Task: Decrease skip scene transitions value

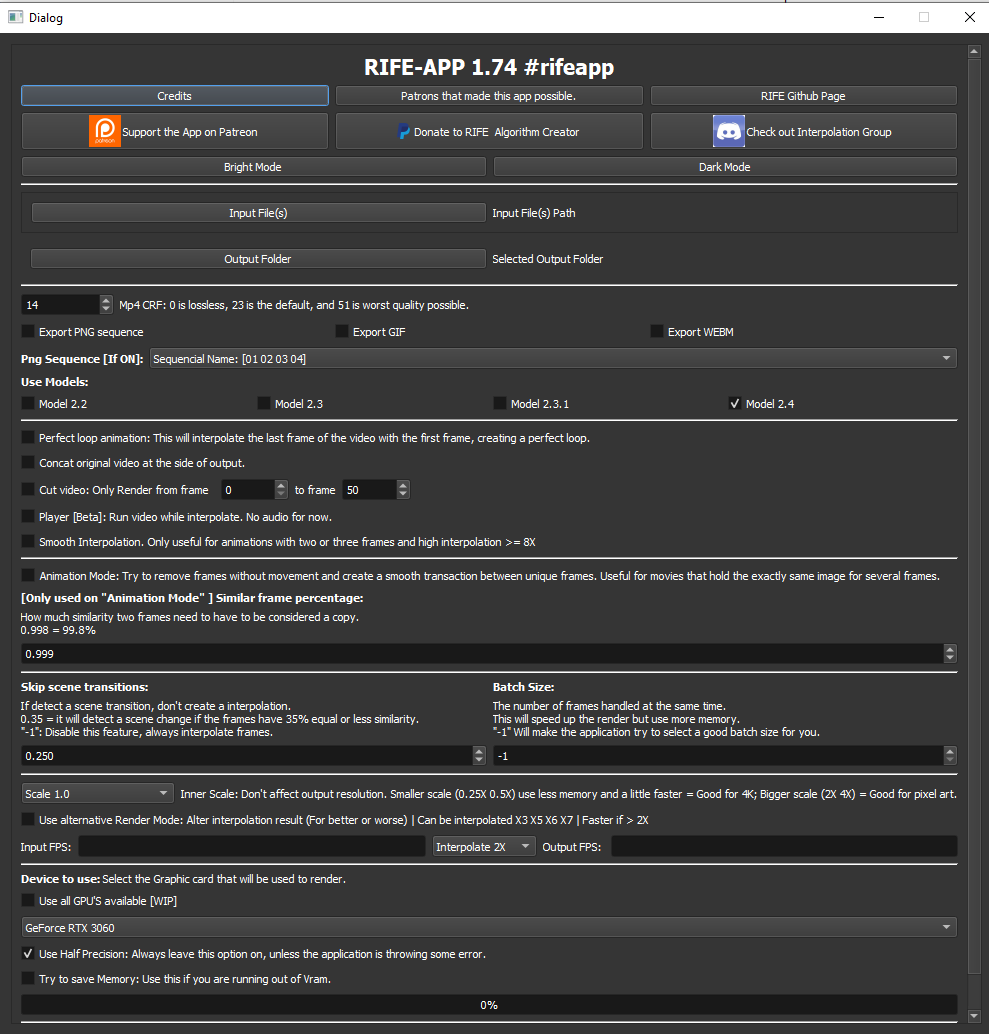Action: [x=479, y=760]
